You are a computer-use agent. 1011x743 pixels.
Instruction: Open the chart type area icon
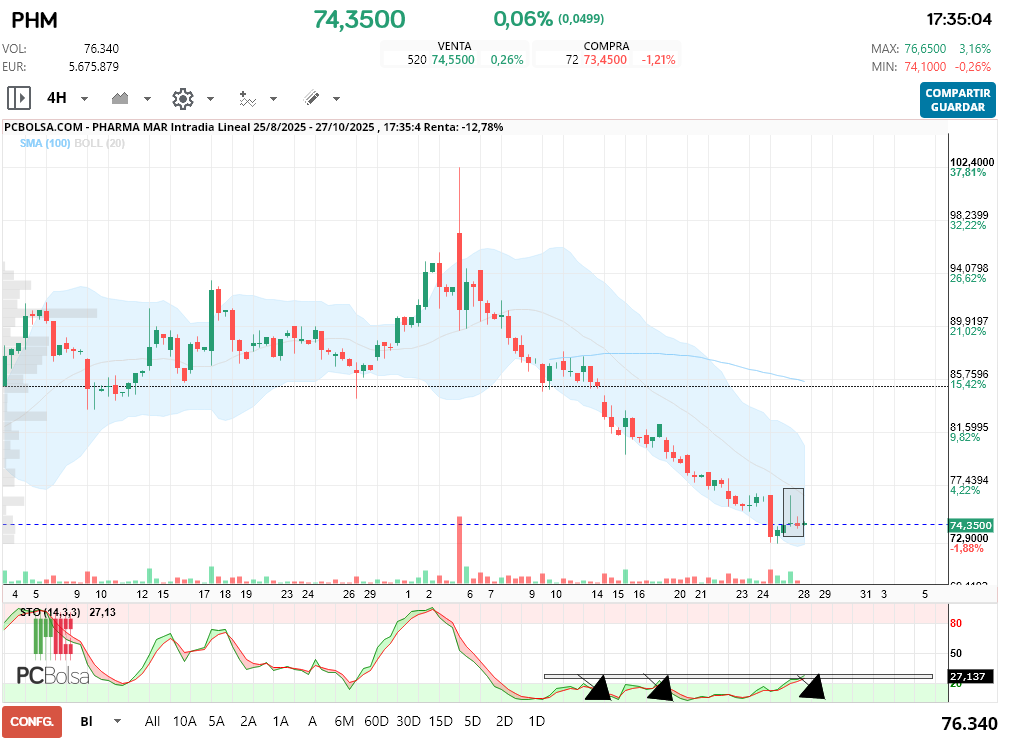click(122, 98)
